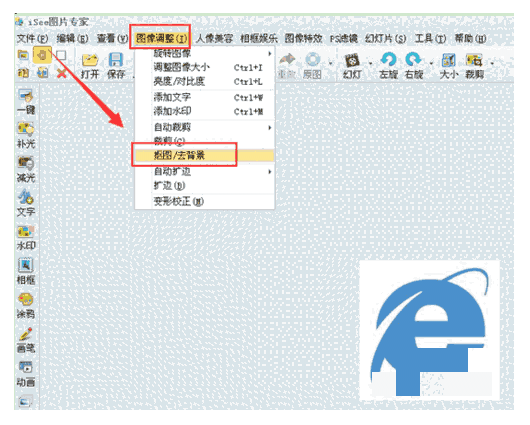Select 抠图/去背景 menu entry
The height and width of the screenshot is (425, 530).
tap(205, 155)
